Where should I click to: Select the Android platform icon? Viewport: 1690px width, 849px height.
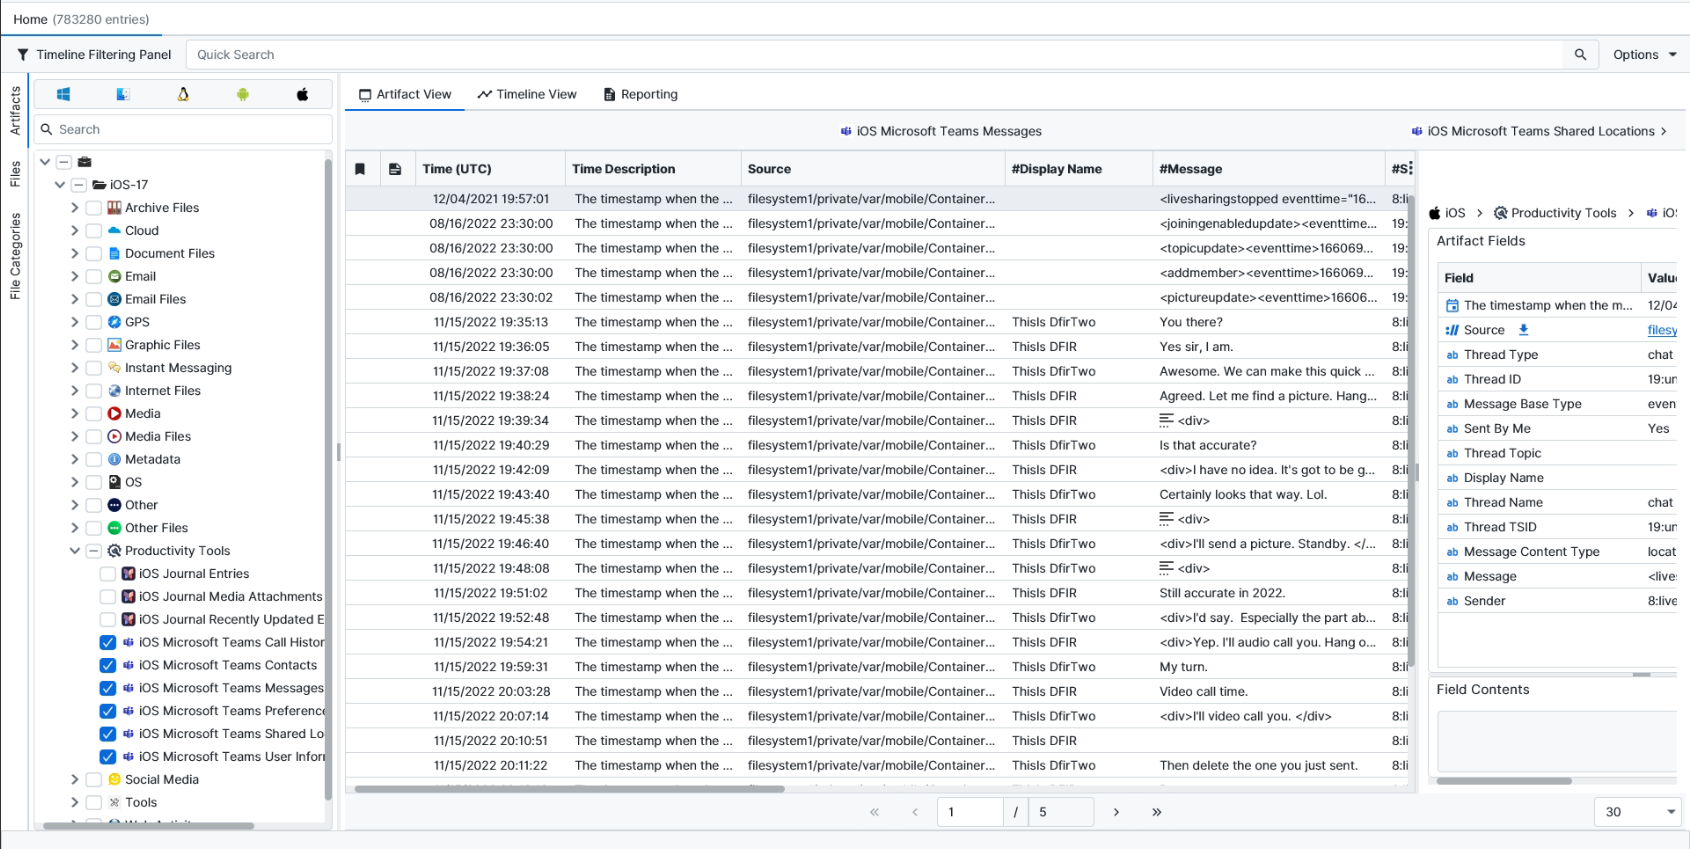243,94
